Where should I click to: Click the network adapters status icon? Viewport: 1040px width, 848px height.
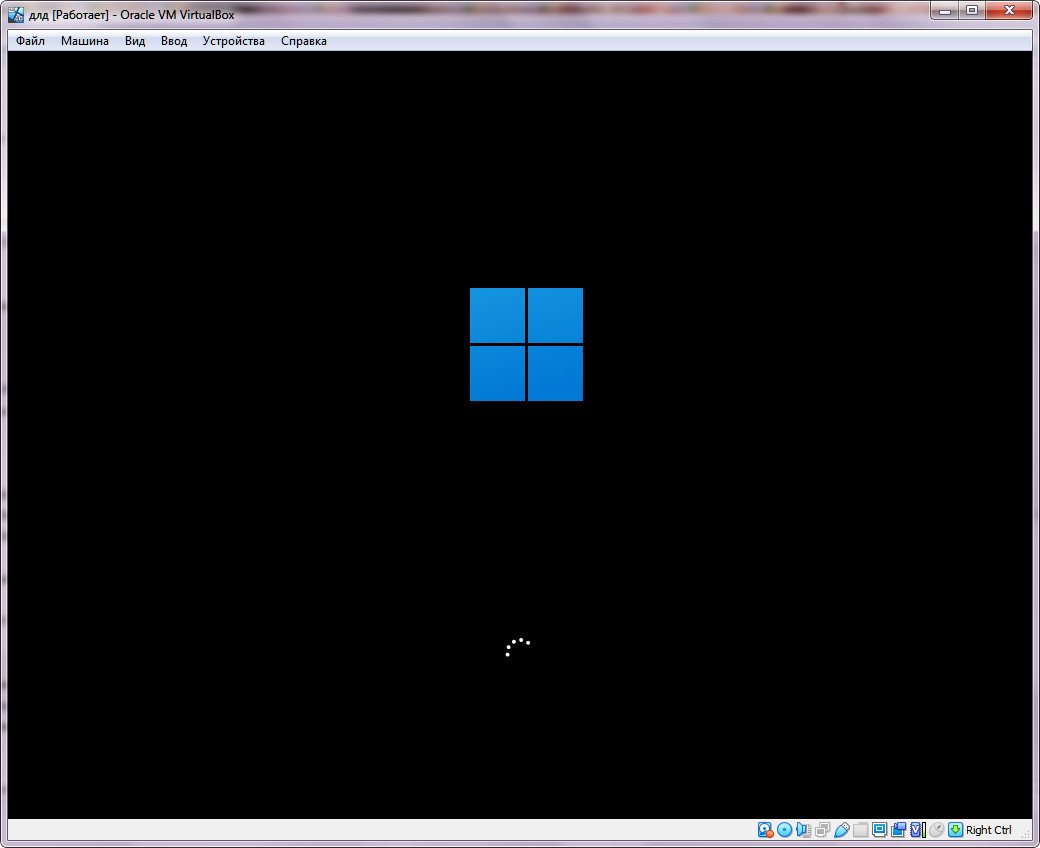(x=822, y=829)
